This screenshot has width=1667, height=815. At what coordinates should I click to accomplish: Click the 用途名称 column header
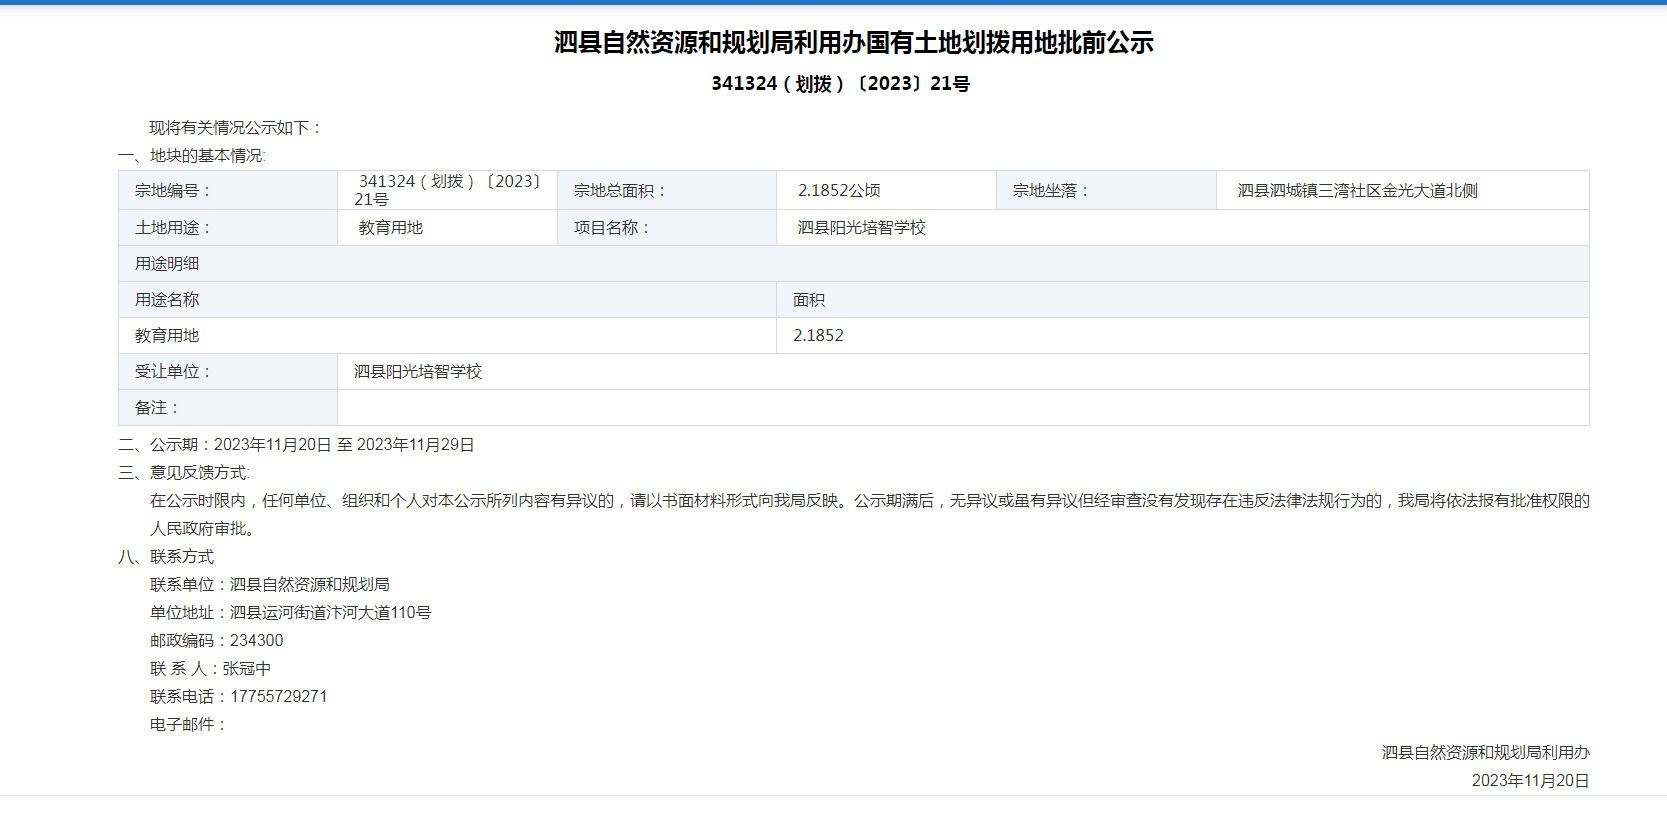tap(448, 300)
